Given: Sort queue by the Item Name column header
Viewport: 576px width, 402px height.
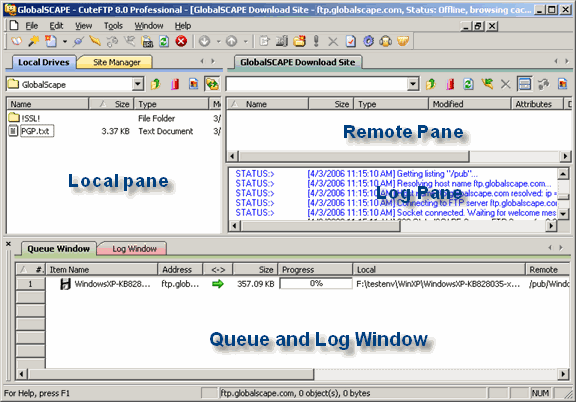Looking at the screenshot, I should tap(102, 269).
